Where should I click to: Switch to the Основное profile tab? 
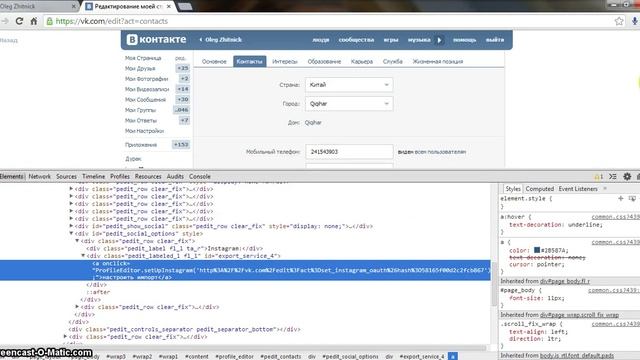tap(214, 61)
